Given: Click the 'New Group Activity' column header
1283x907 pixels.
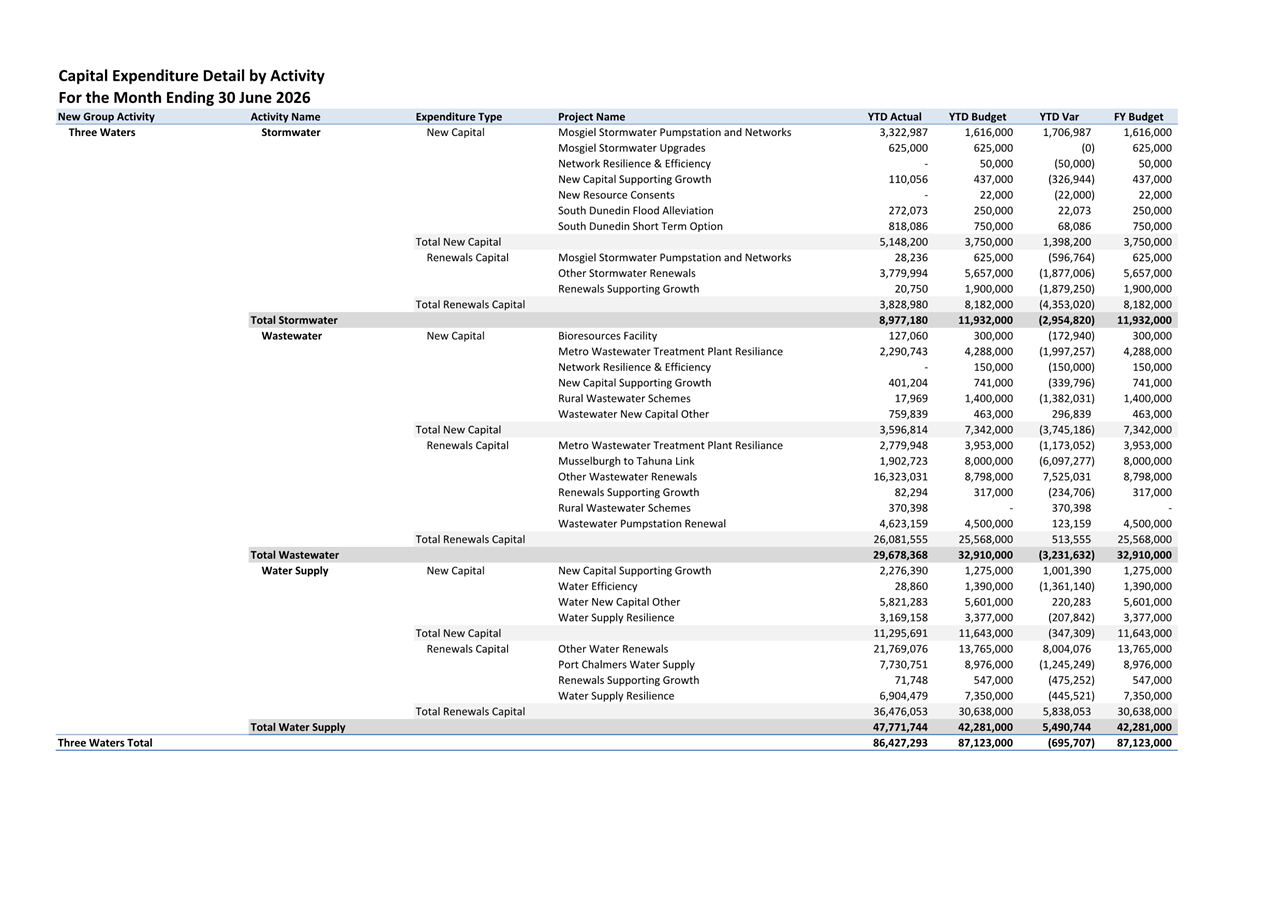Looking at the screenshot, I should coord(106,117).
